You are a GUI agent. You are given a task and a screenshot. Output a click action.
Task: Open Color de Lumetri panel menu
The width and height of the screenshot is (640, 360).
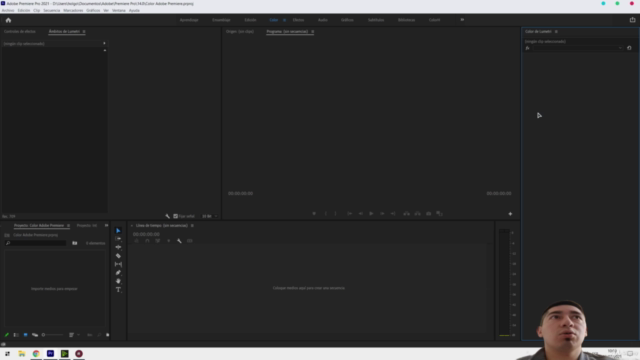tap(556, 32)
